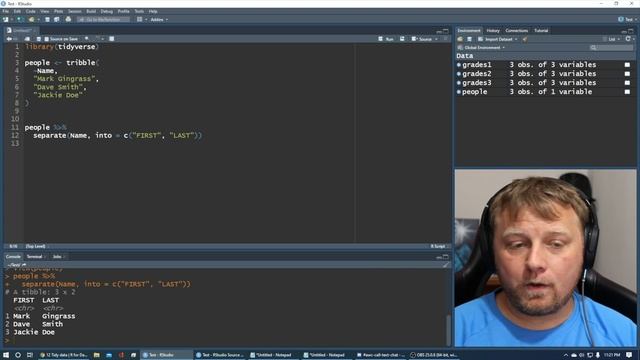Screen dimensions: 640x360
Task: Switch to the Jobs tab
Action: 57,257
